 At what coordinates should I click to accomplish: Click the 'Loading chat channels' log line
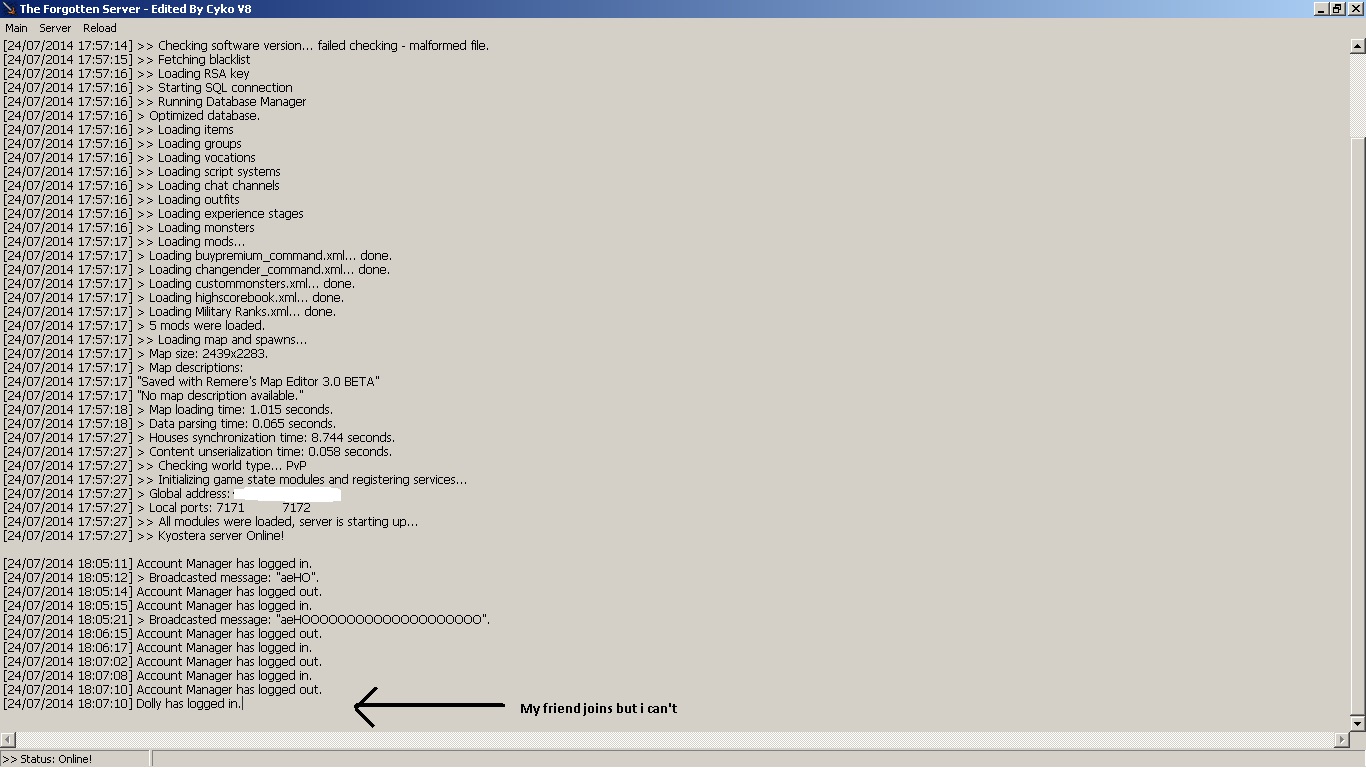(x=141, y=186)
